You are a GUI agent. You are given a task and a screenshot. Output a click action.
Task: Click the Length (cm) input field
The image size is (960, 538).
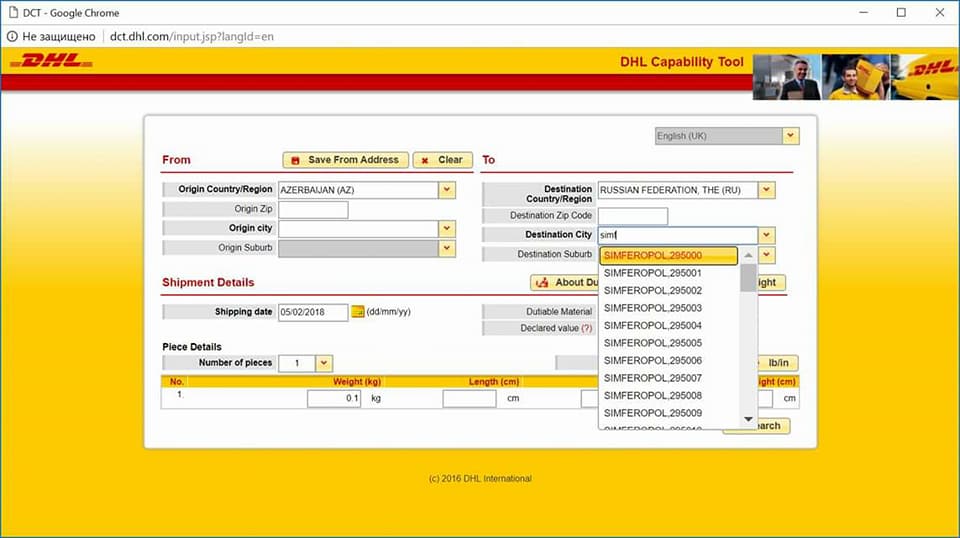coord(470,398)
